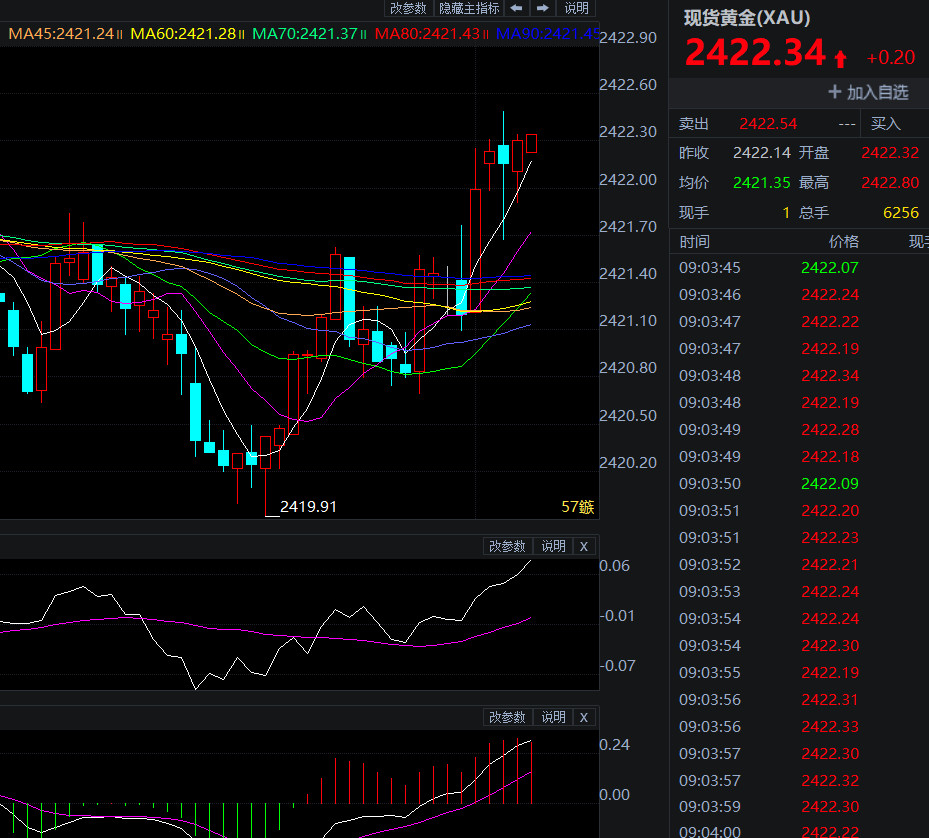929x838 pixels.
Task: Open 改参数 for the main chart
Action: 408,8
